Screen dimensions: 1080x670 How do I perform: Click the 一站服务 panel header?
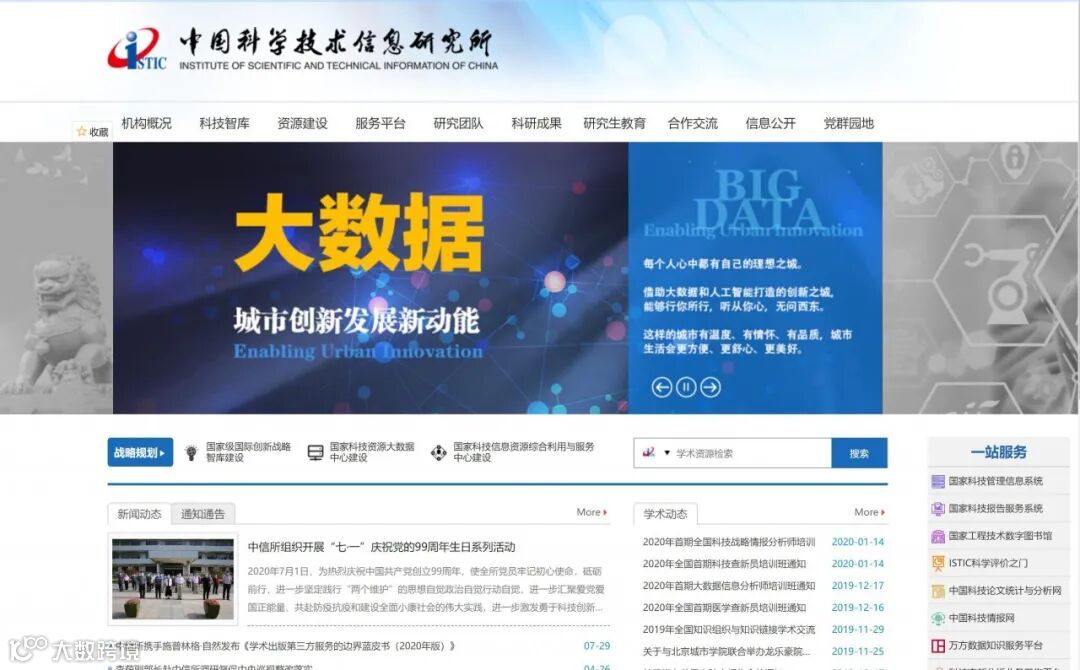(998, 452)
